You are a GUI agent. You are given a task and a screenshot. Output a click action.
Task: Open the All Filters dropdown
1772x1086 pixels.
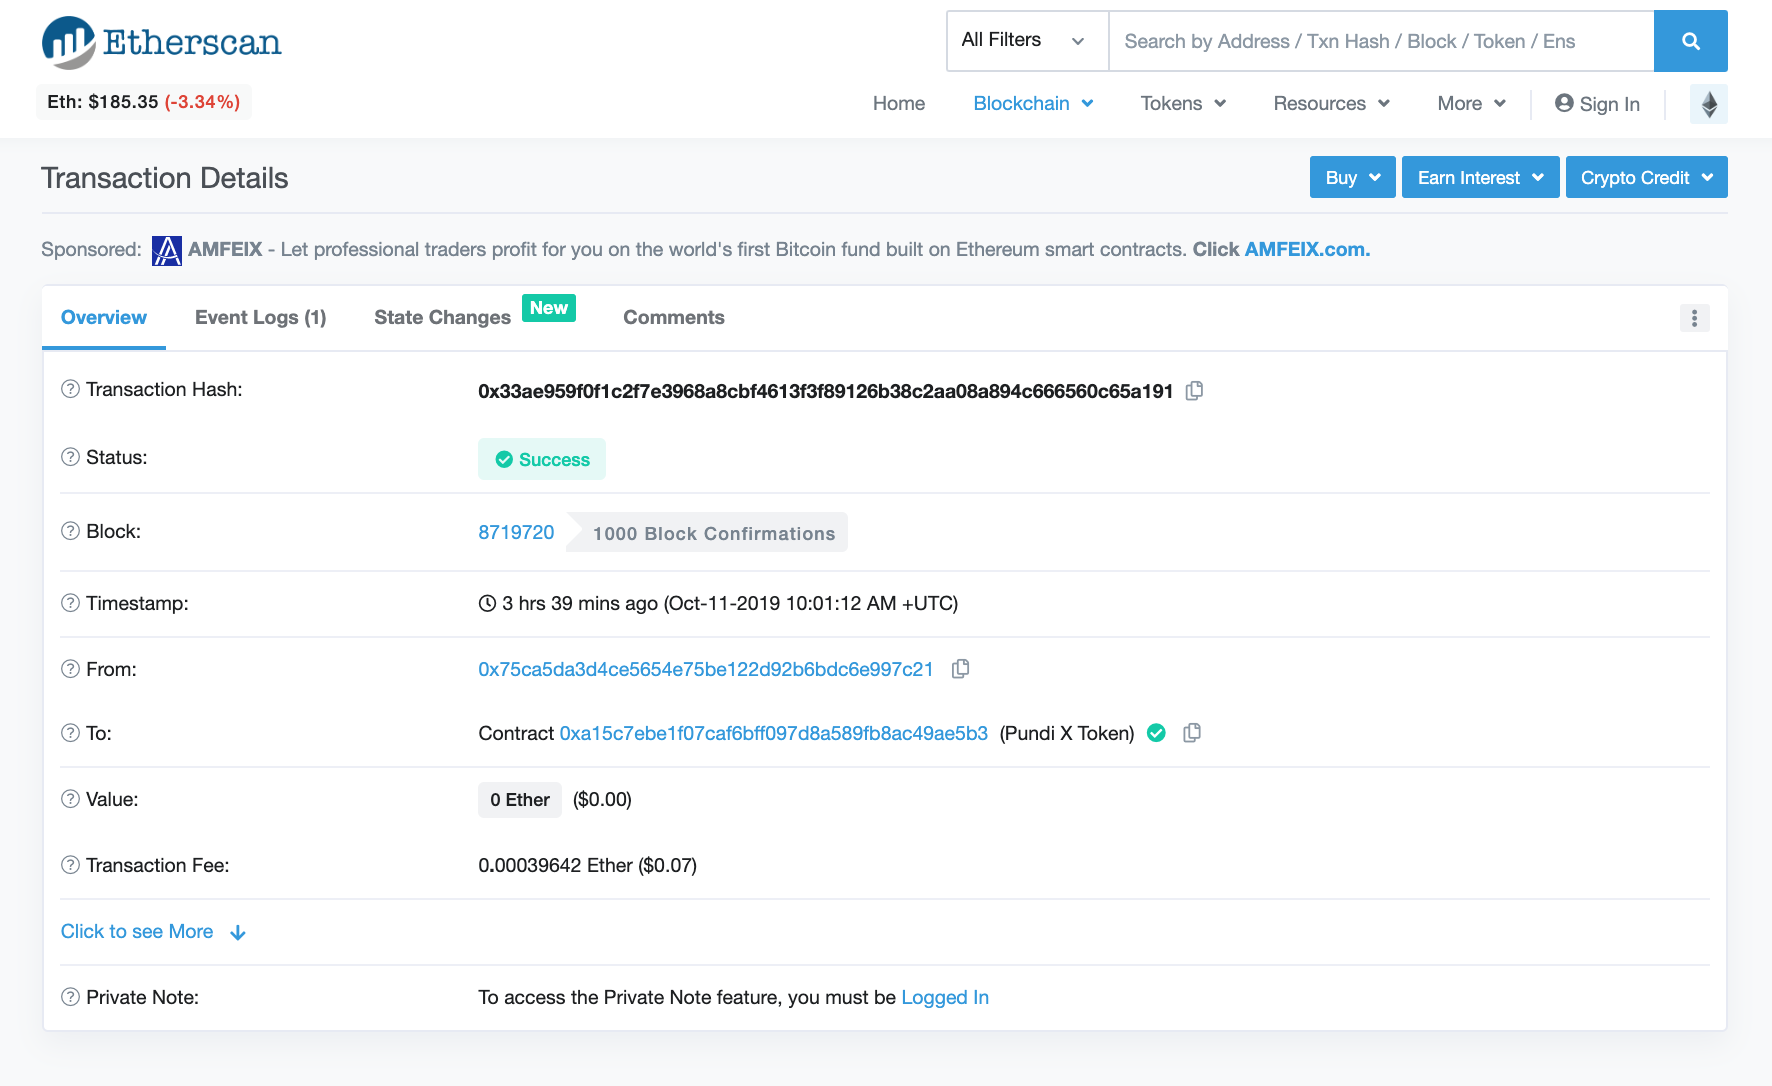[x=1027, y=41]
